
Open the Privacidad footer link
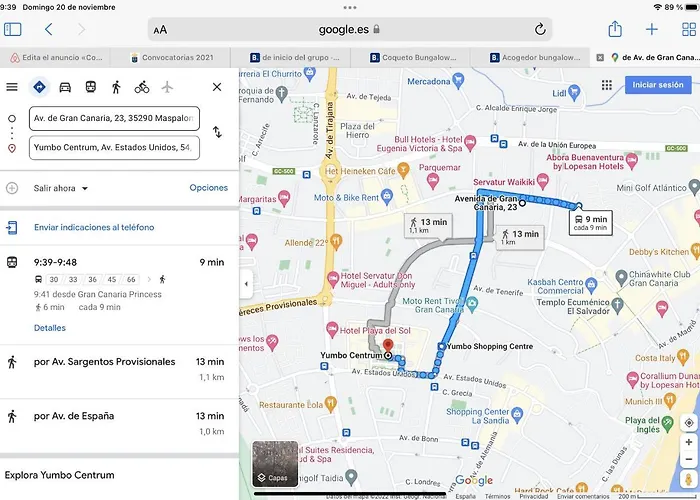(x=533, y=496)
